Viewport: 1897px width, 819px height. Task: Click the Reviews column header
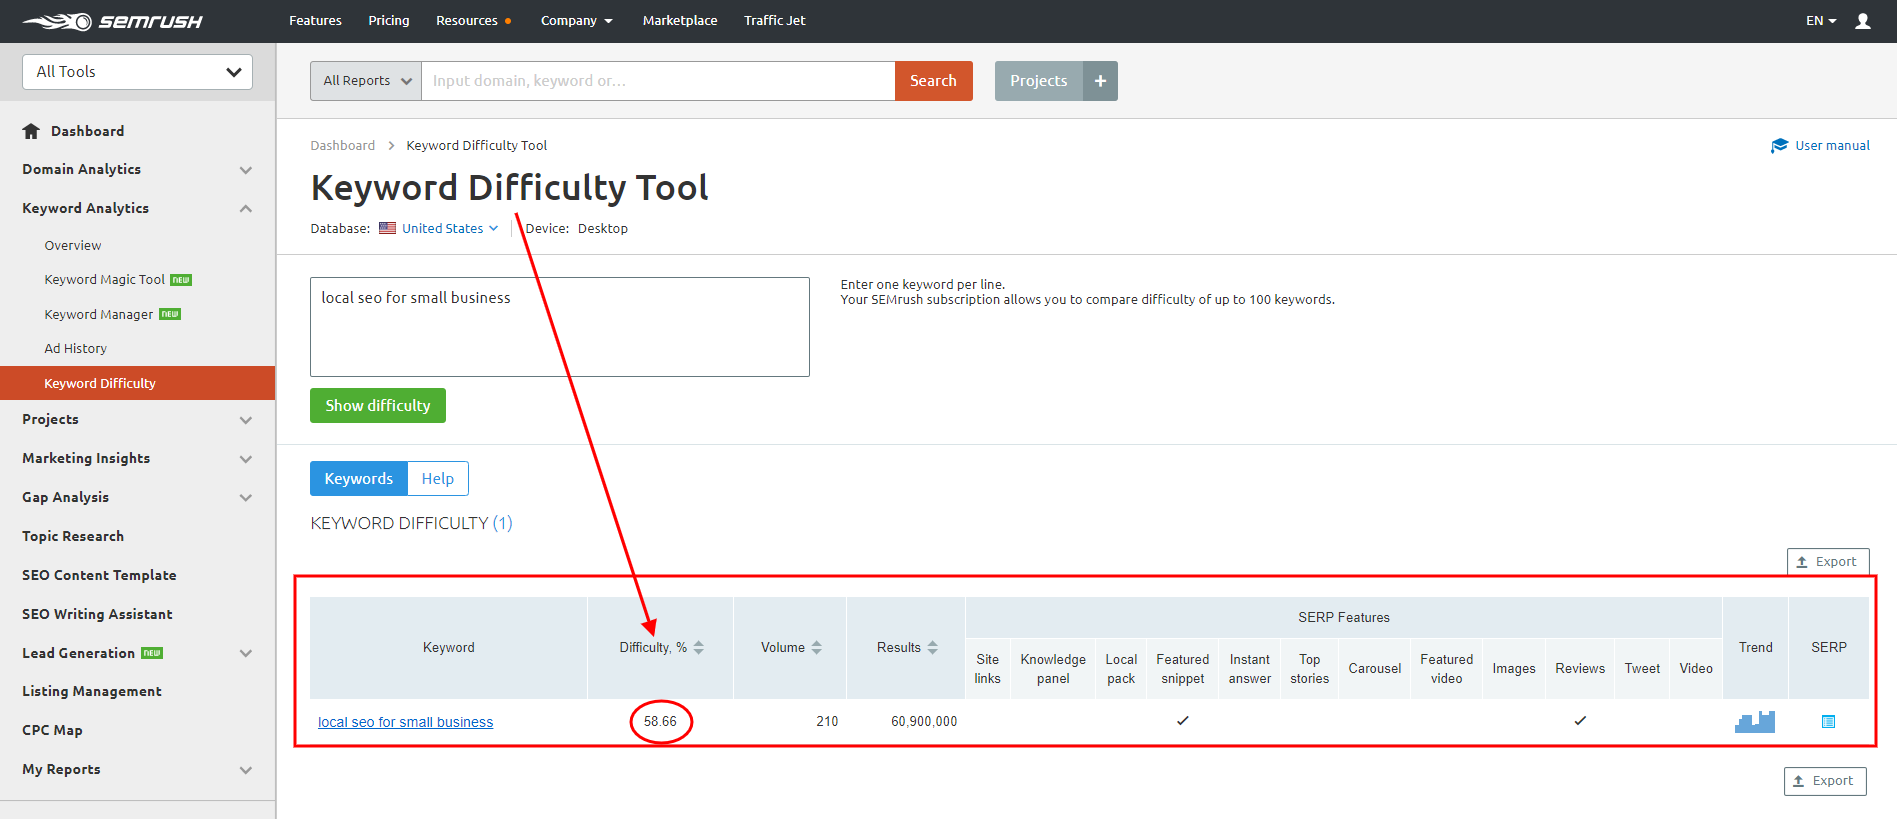pyautogui.click(x=1580, y=669)
